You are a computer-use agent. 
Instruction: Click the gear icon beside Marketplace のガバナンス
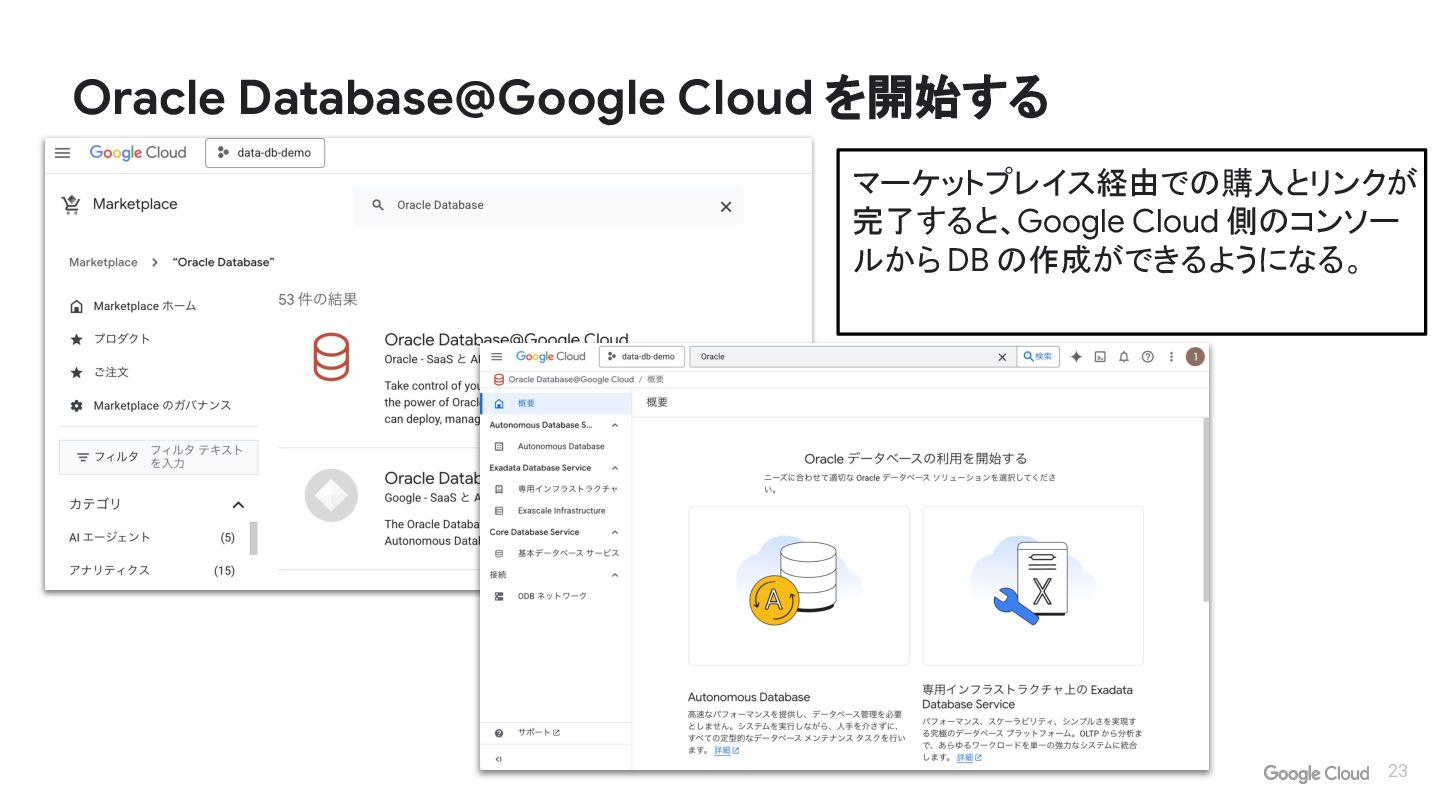pos(77,406)
